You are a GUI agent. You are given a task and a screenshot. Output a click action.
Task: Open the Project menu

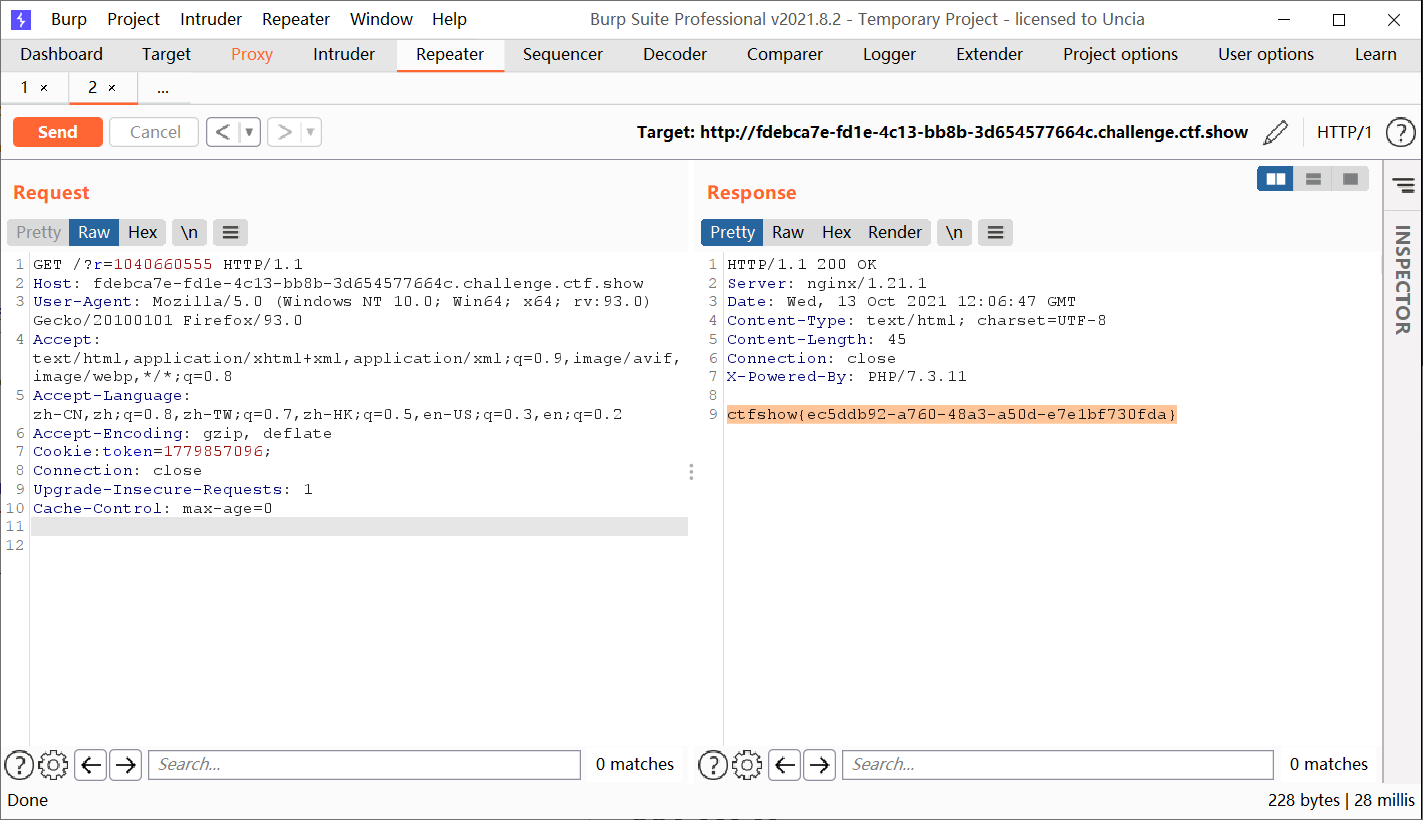coord(134,19)
